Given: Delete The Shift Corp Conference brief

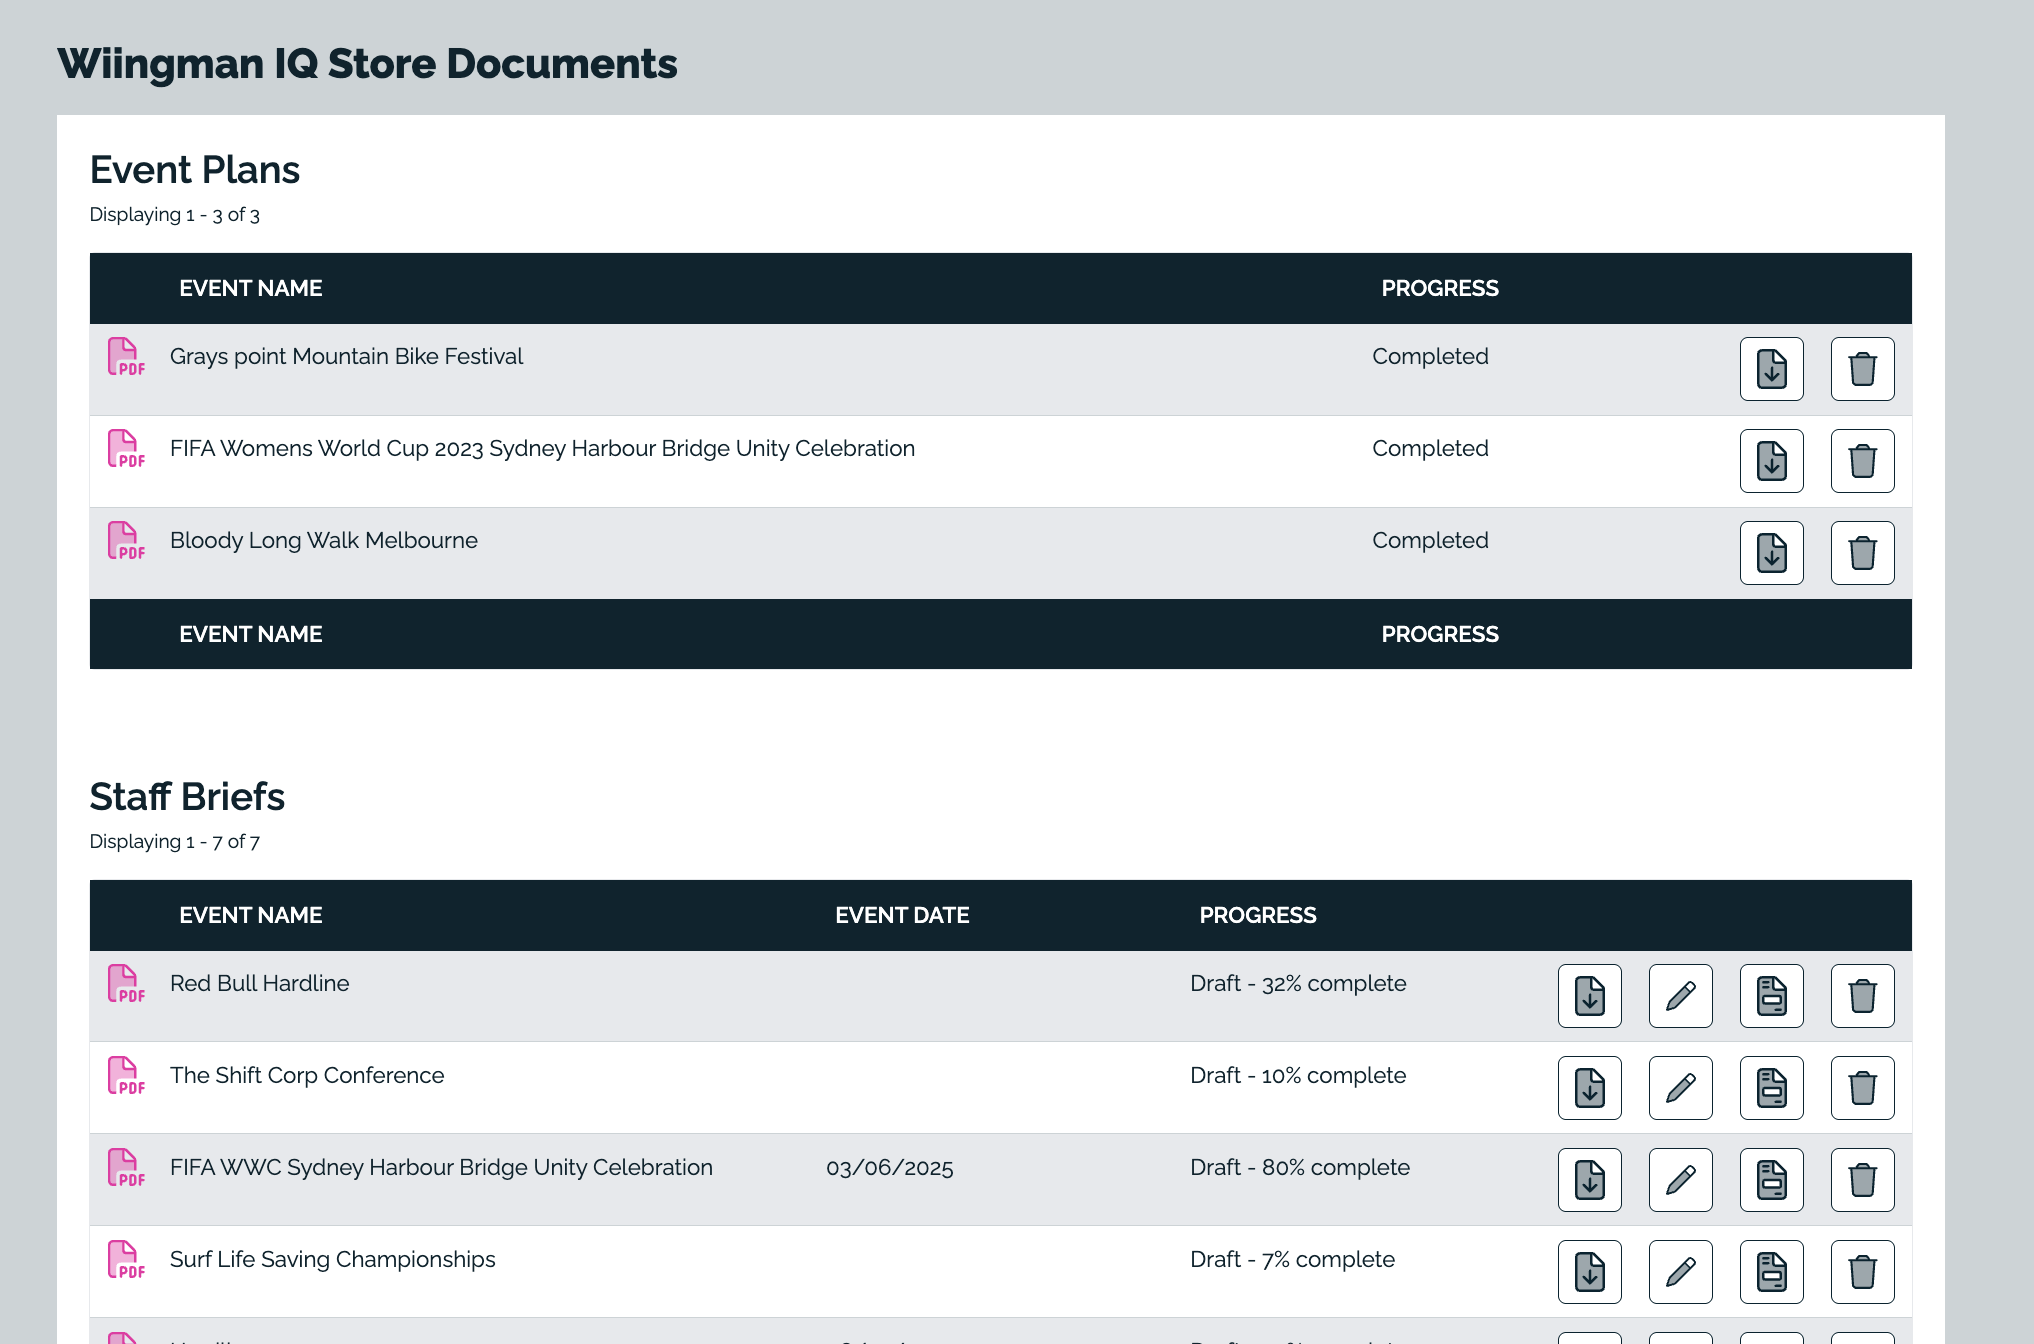Looking at the screenshot, I should tap(1862, 1088).
